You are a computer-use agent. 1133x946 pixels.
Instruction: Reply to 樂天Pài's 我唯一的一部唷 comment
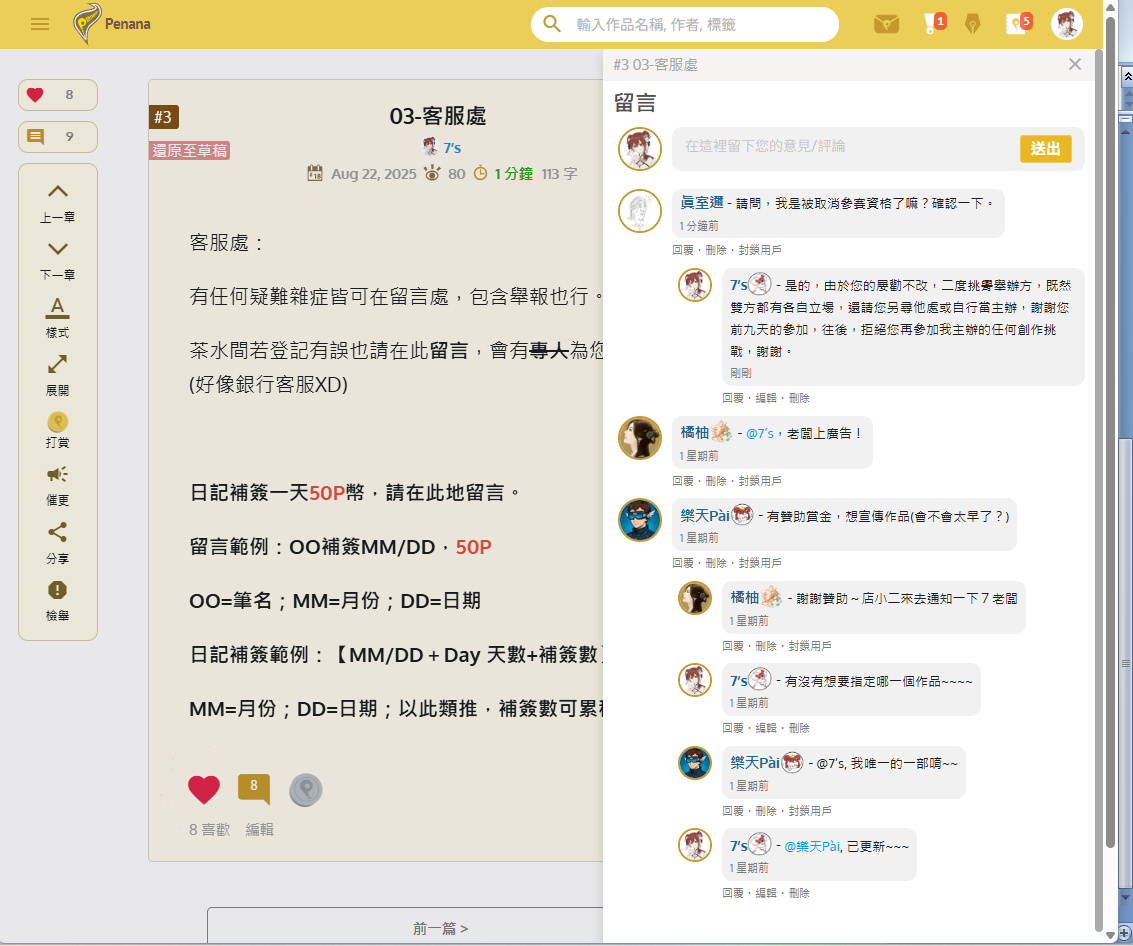[733, 812]
